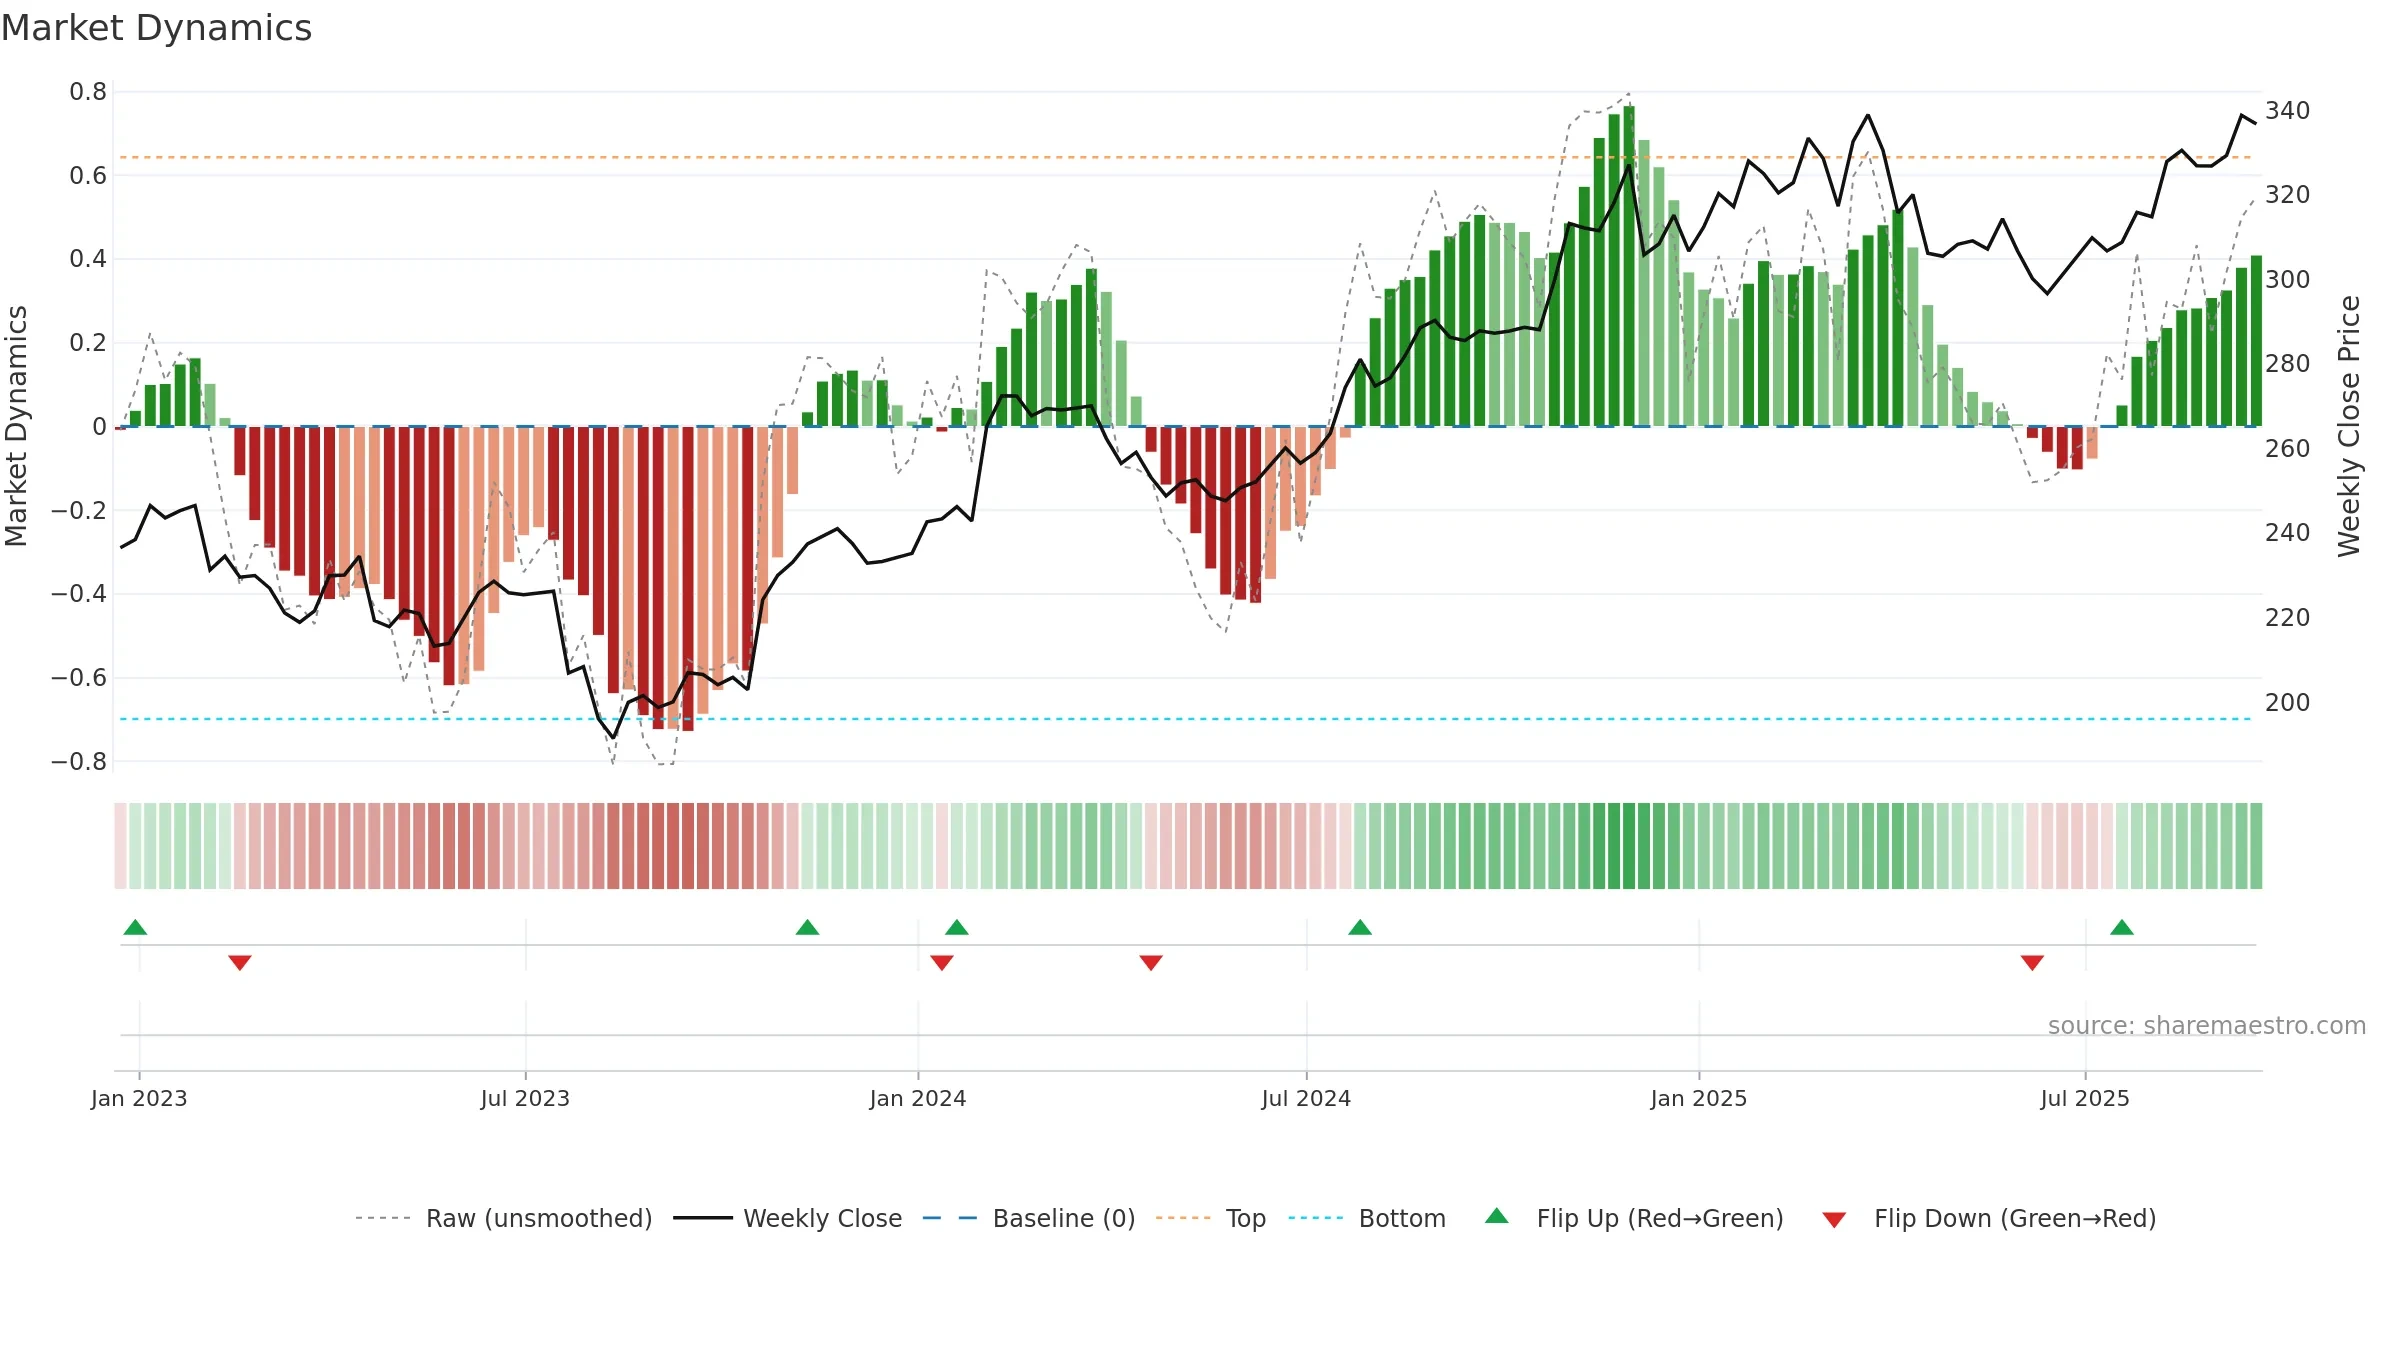The image size is (2400, 1350).
Task: Click the 240 price axis tick
Action: click(2288, 532)
